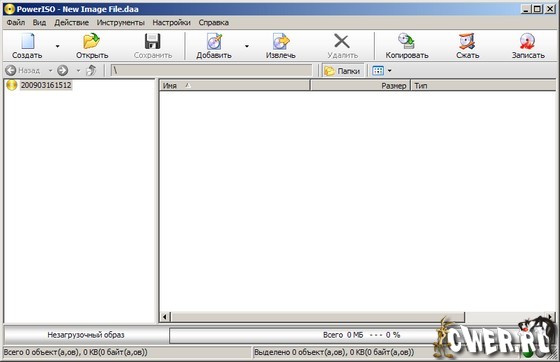Click the Создать (Create) new image icon
The image size is (560, 362).
pos(28,42)
